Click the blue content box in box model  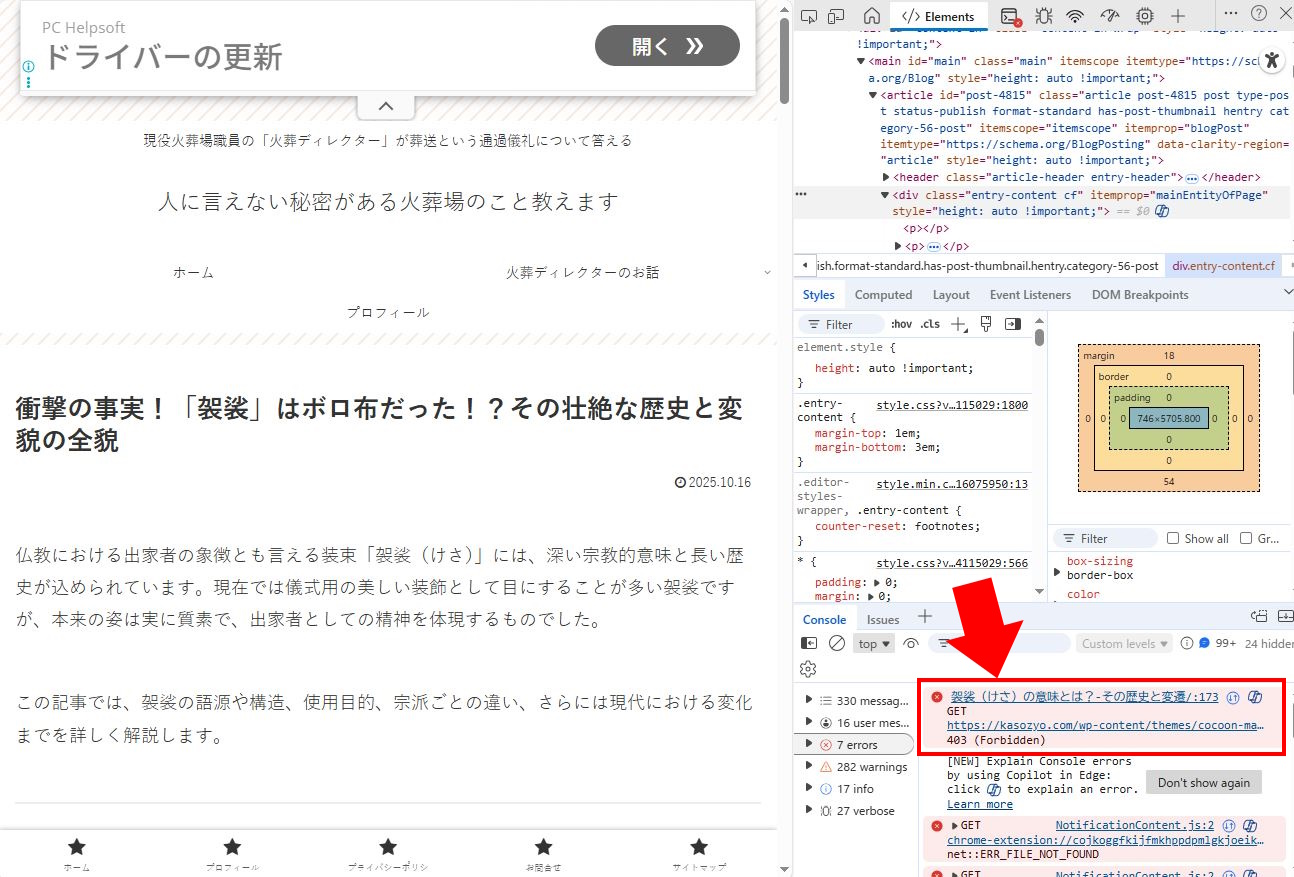pos(1168,418)
